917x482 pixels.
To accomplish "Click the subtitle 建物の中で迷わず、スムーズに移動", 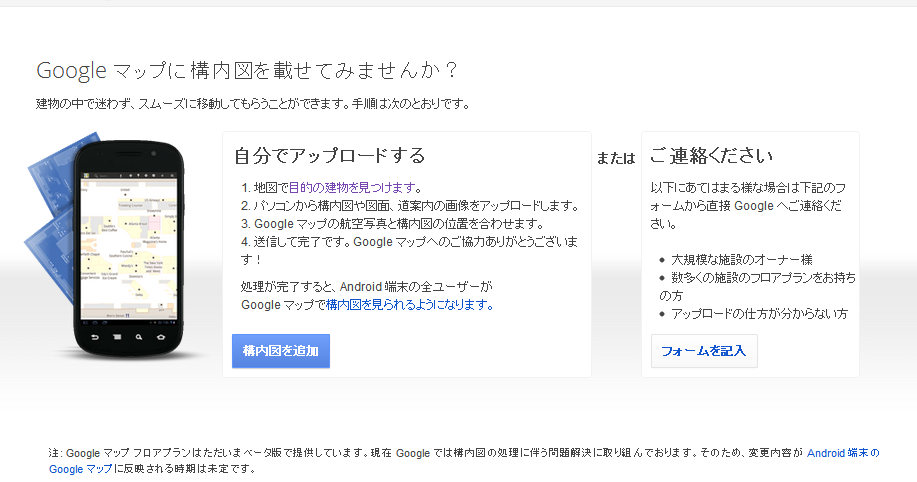I will [x=253, y=104].
